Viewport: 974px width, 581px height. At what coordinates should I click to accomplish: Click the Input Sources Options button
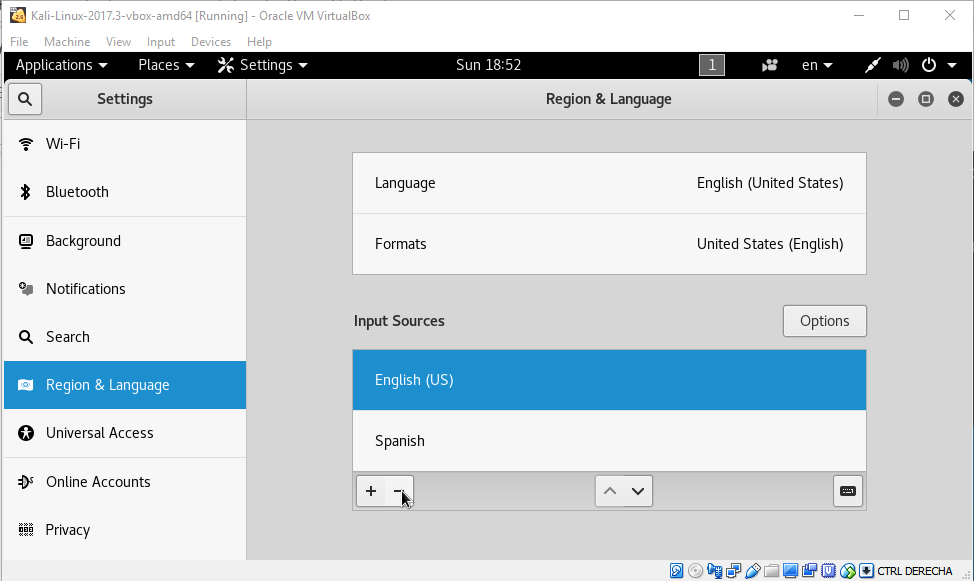[824, 321]
